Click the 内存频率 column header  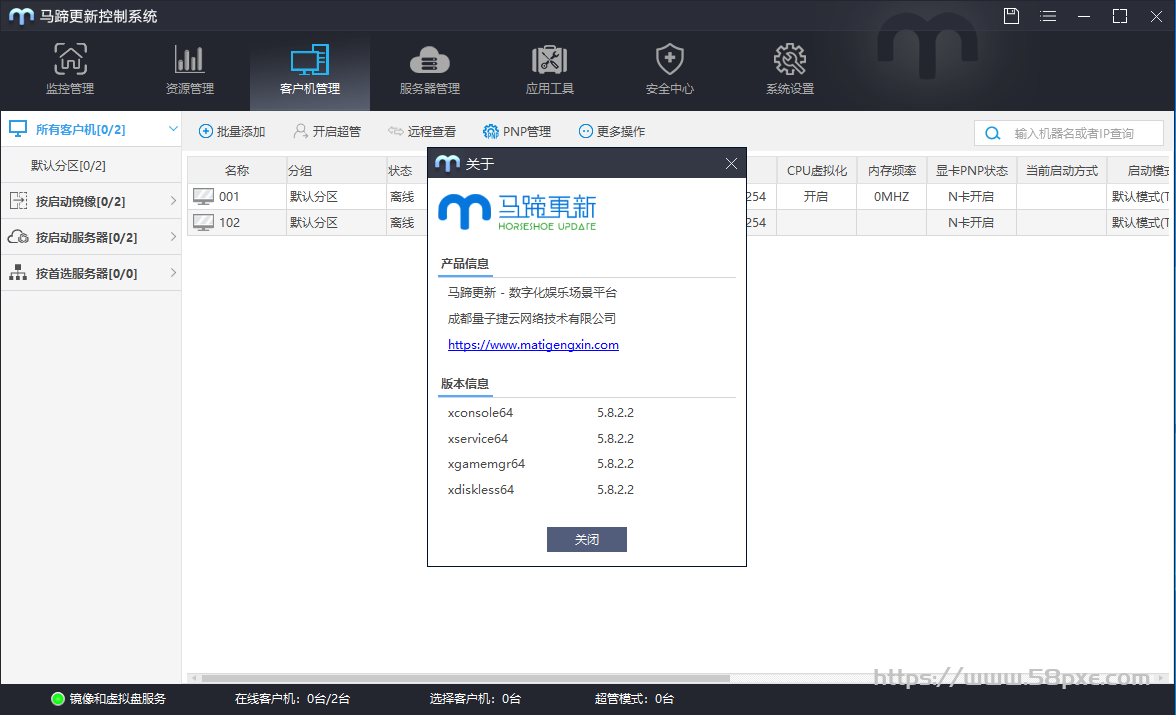[892, 170]
